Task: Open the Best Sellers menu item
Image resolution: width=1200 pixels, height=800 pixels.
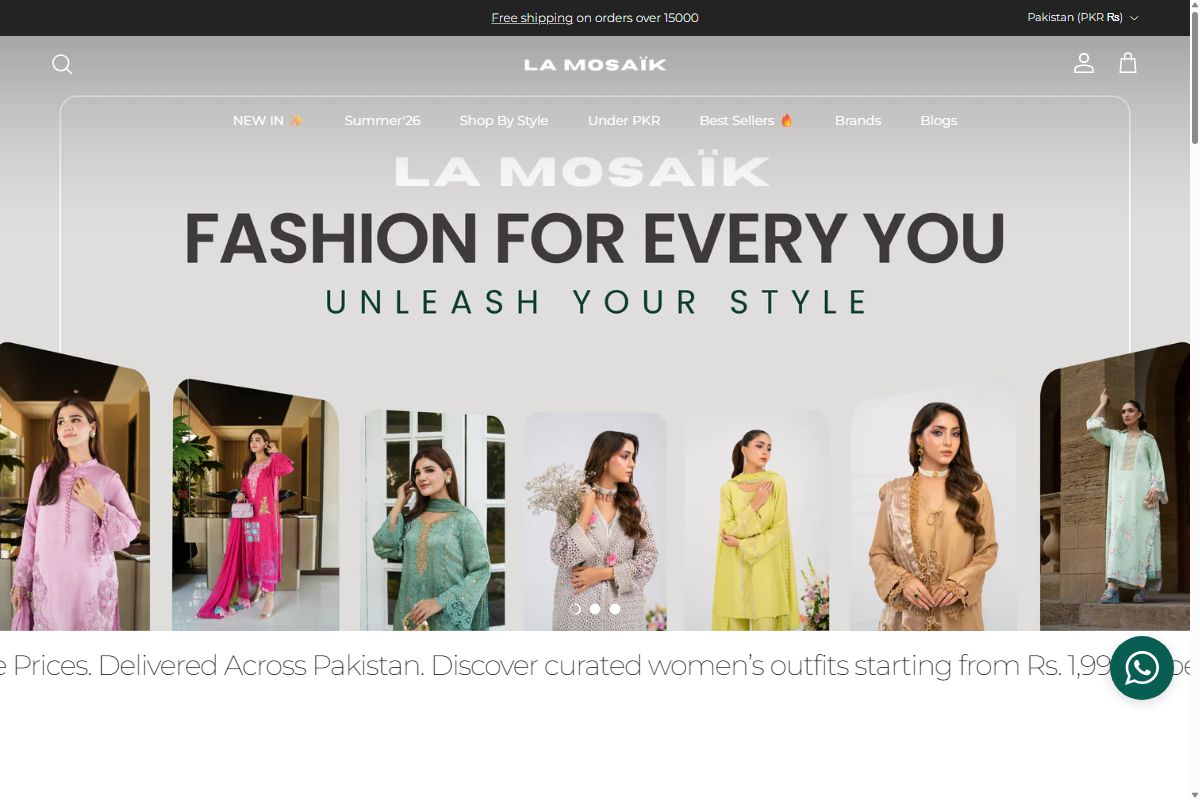Action: (x=746, y=120)
